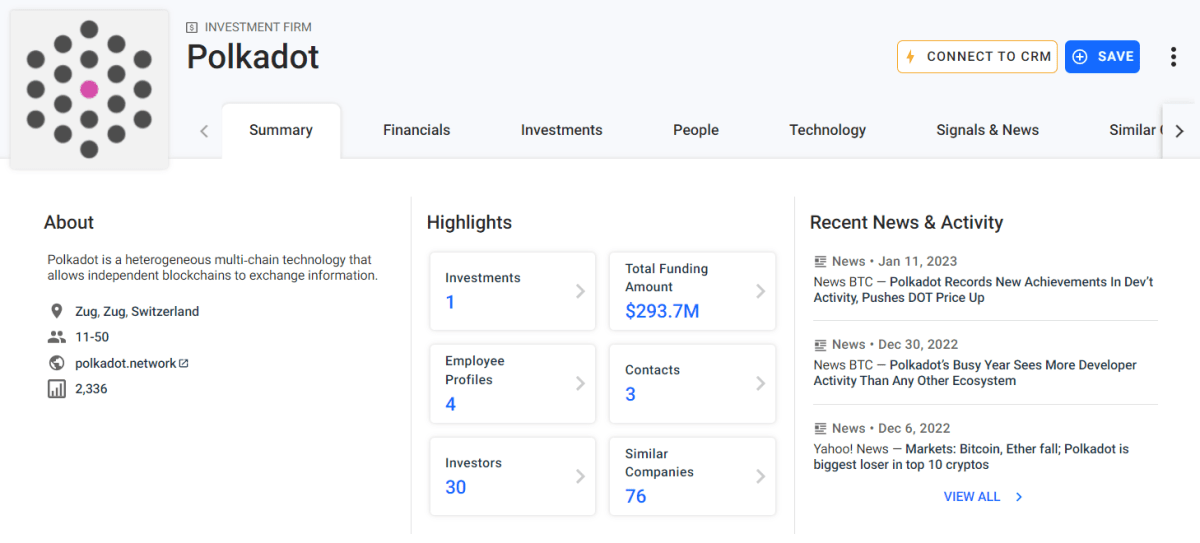
Task: Expand Investments card chevron
Action: pyautogui.click(x=580, y=291)
